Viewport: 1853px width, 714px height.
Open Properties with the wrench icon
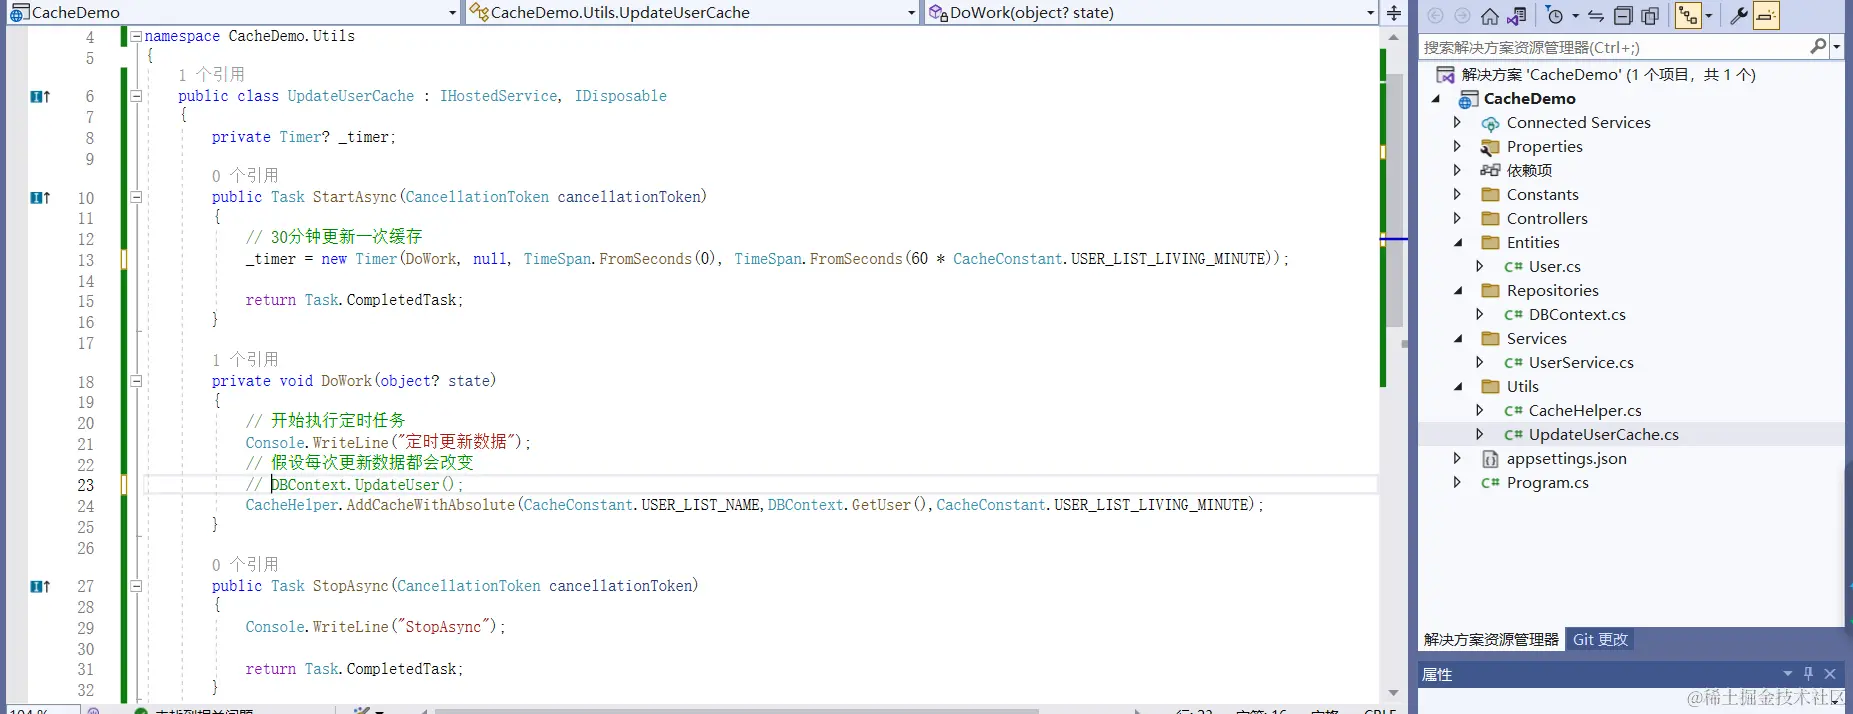pyautogui.click(x=1739, y=15)
